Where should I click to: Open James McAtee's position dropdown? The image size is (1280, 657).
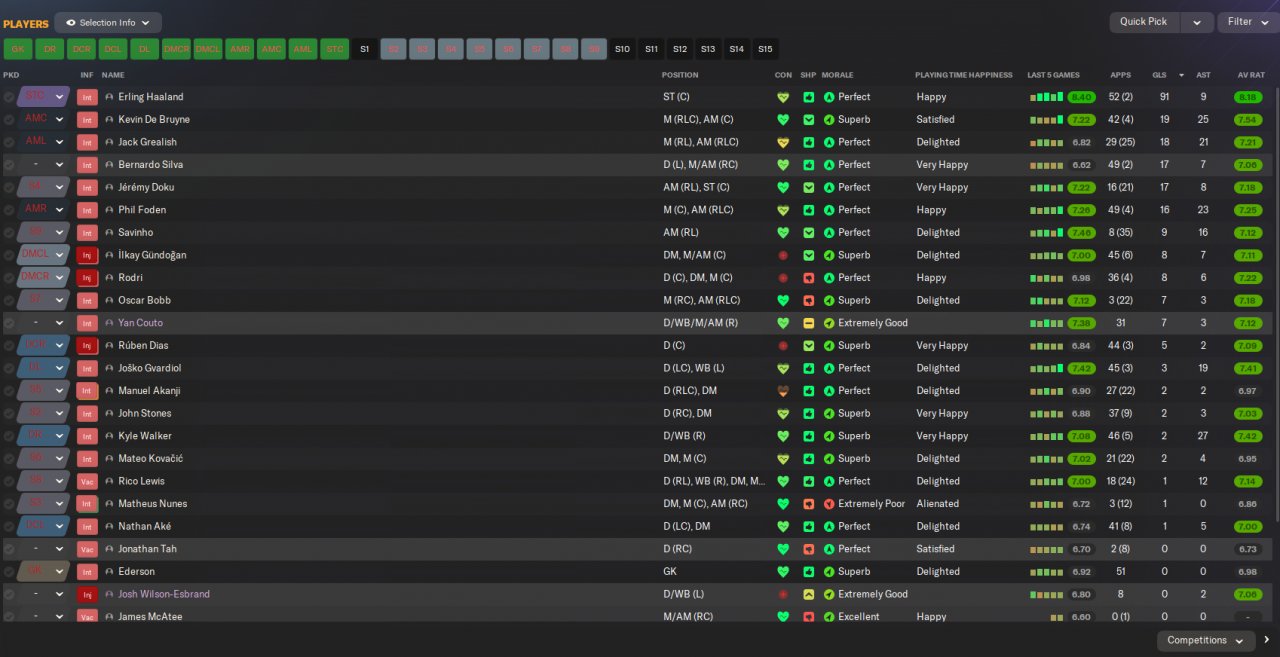click(x=42, y=617)
